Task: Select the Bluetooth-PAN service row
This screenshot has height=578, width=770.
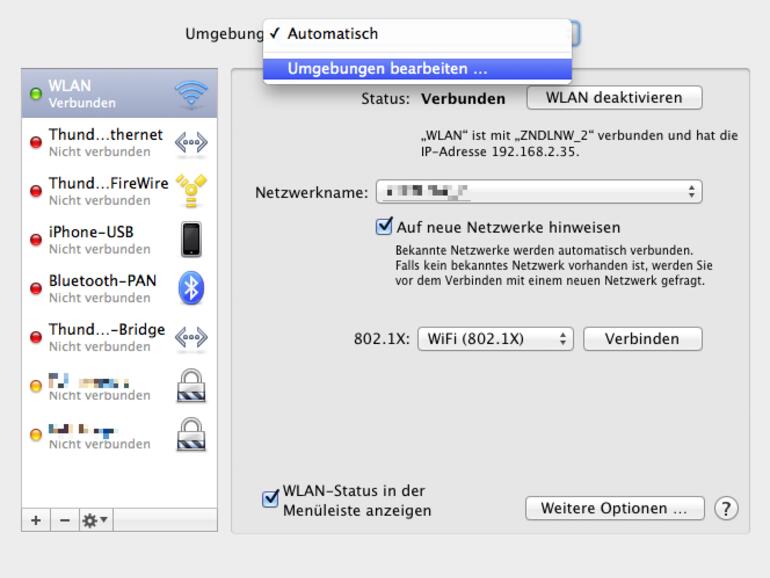Action: [x=119, y=288]
